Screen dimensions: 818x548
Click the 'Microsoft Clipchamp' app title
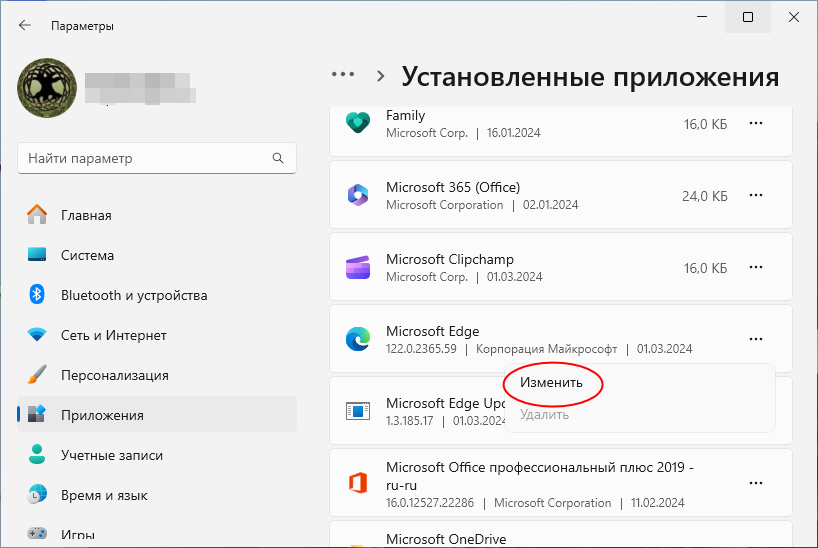point(450,259)
